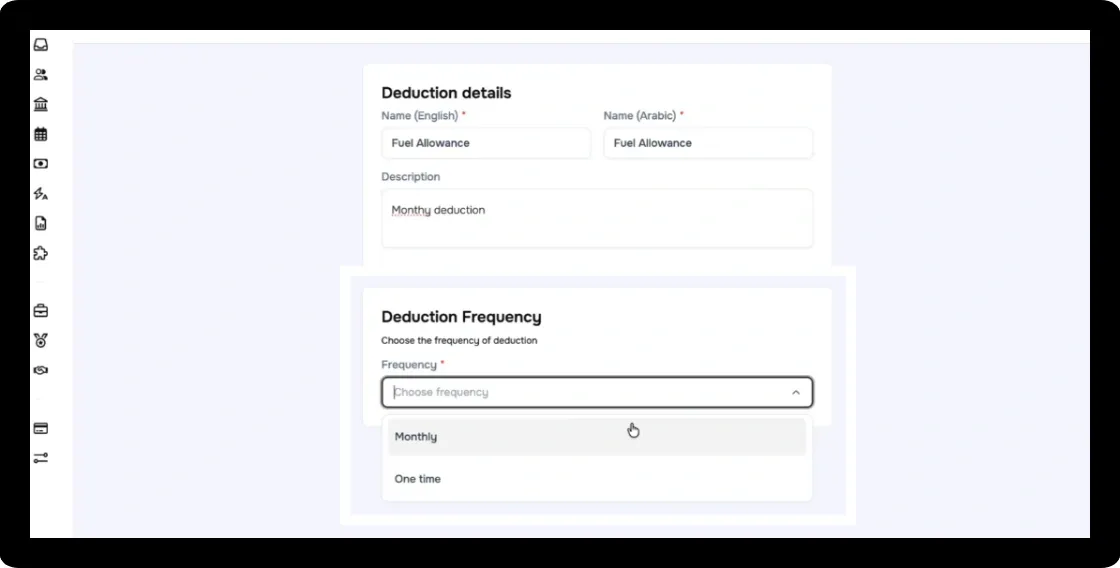Open the briefcase icon in sidebar
1120x568 pixels.
pyautogui.click(x=41, y=311)
